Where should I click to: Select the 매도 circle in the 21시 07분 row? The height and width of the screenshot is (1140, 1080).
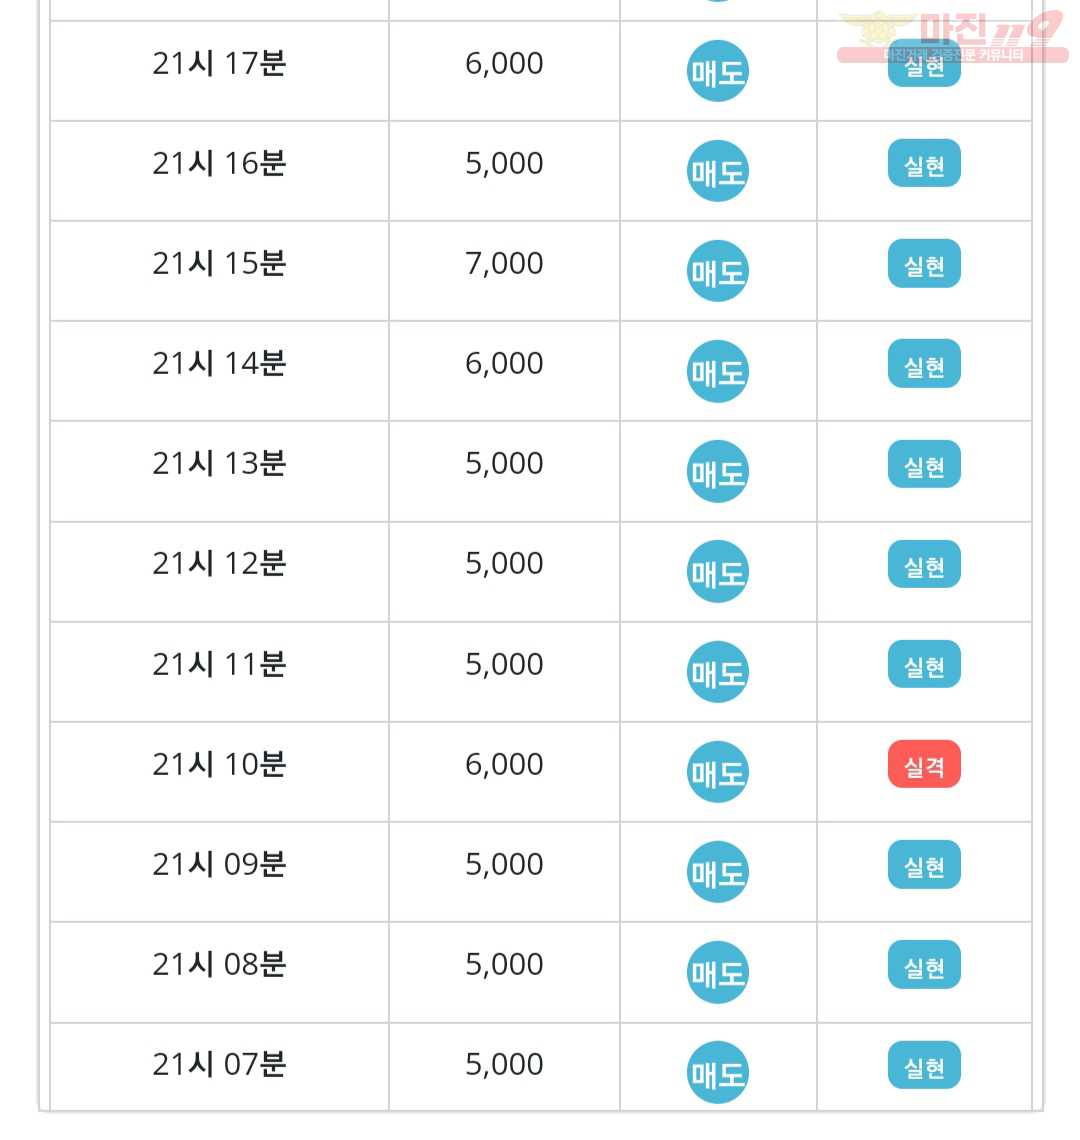click(x=717, y=1073)
